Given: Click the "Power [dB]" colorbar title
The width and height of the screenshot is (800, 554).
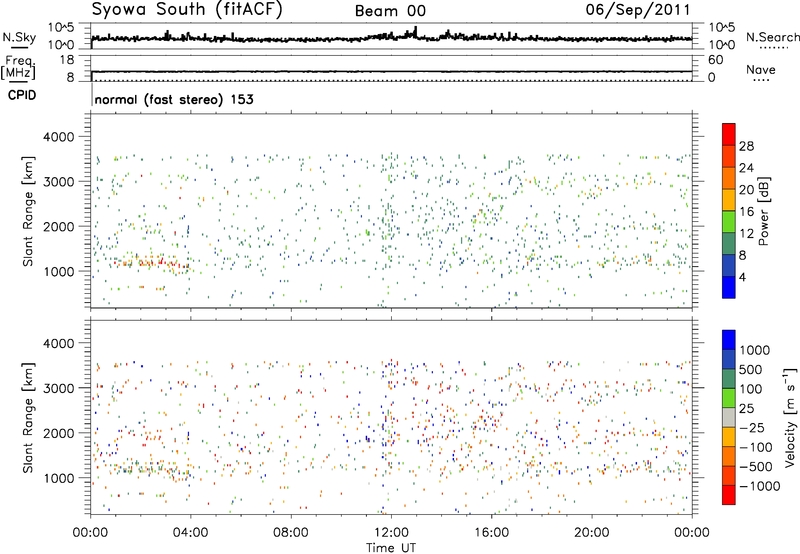Looking at the screenshot, I should click(764, 211).
